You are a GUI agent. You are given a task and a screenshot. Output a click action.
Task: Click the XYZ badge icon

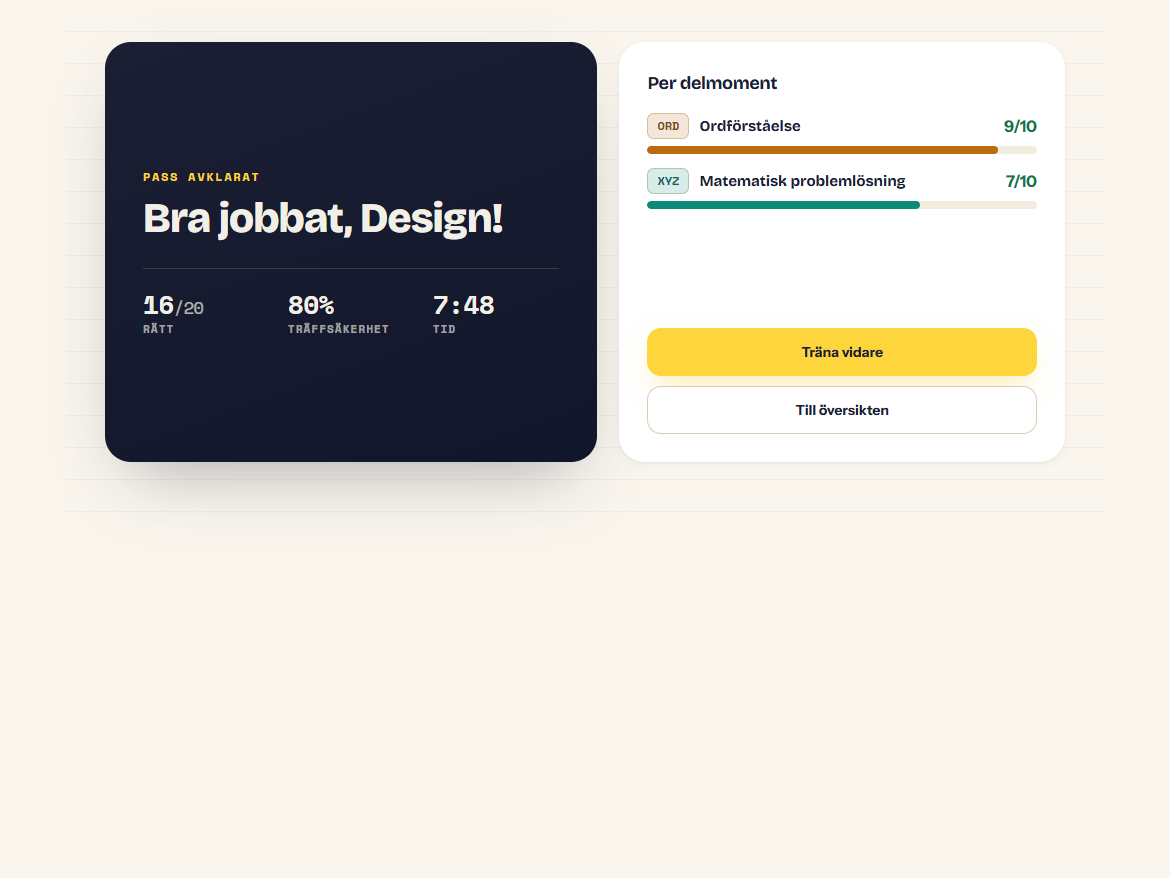(668, 181)
